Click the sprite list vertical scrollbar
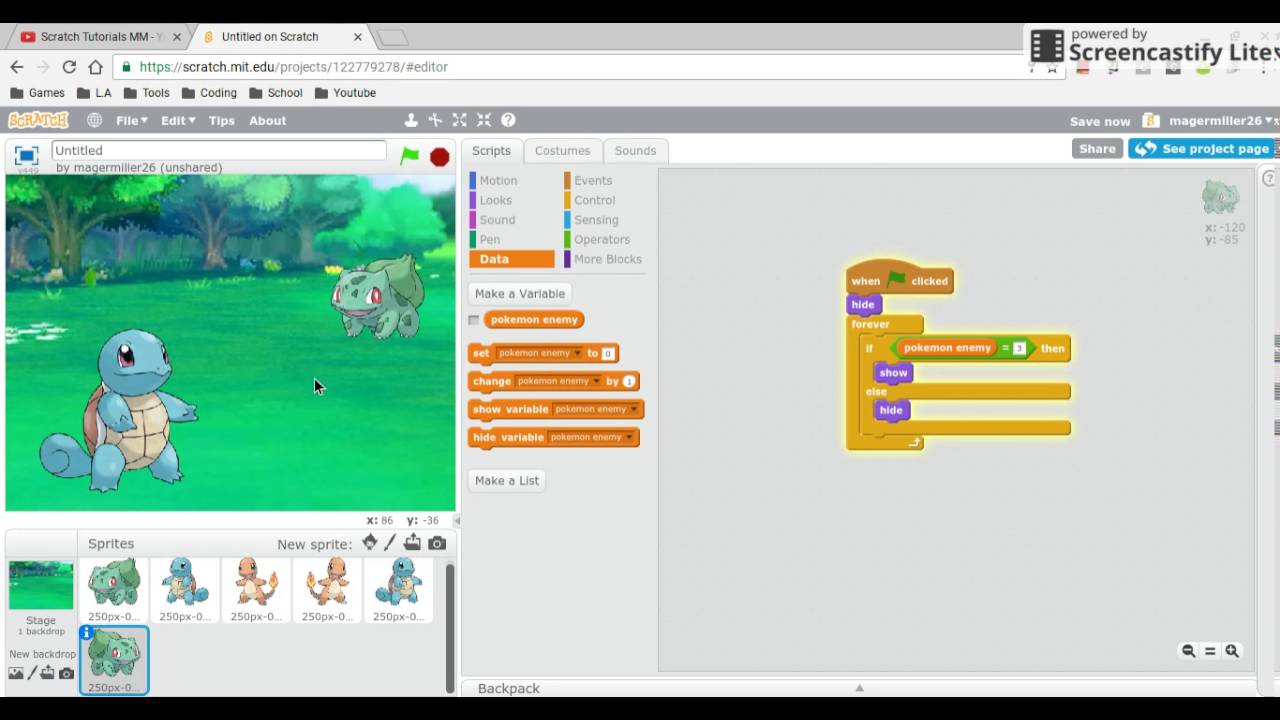1280x720 pixels. [x=450, y=627]
